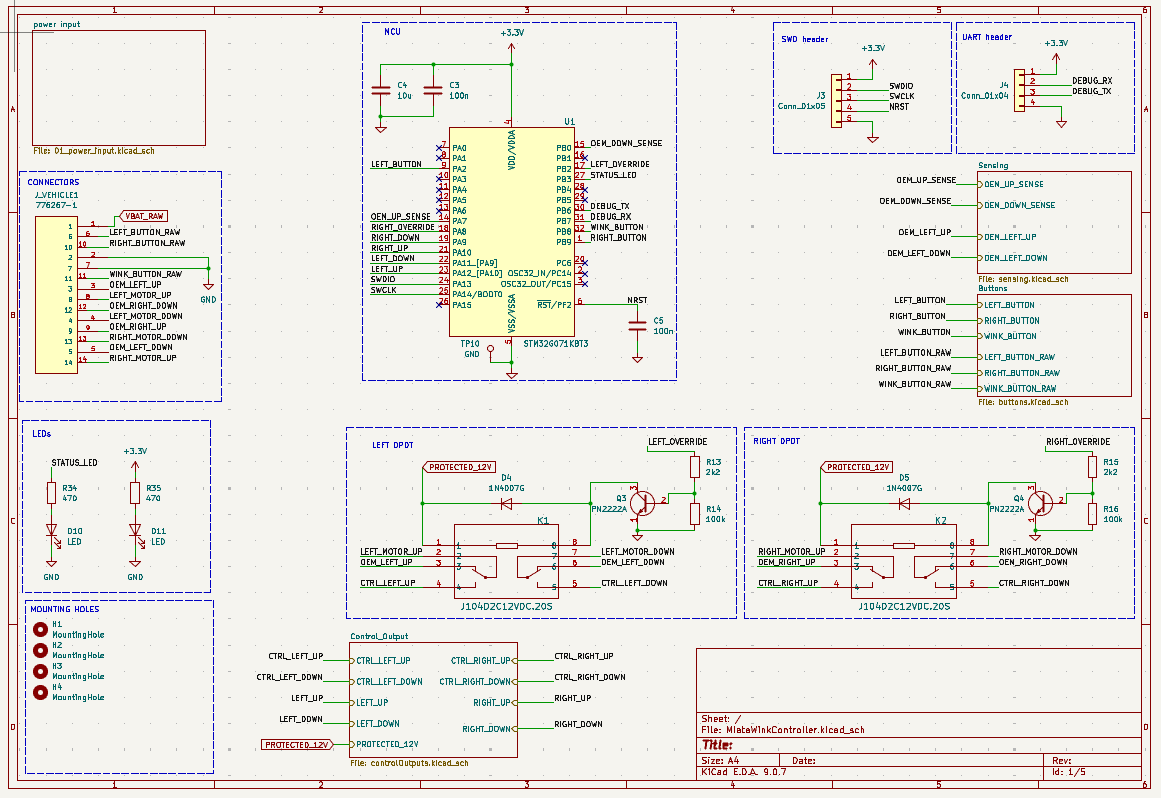
Task: Click the MCU section title text
Action: coord(392,32)
